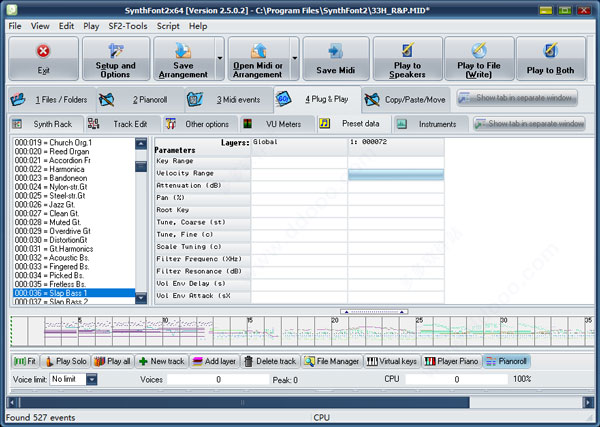Open the Voice limit dropdown

tap(91, 379)
